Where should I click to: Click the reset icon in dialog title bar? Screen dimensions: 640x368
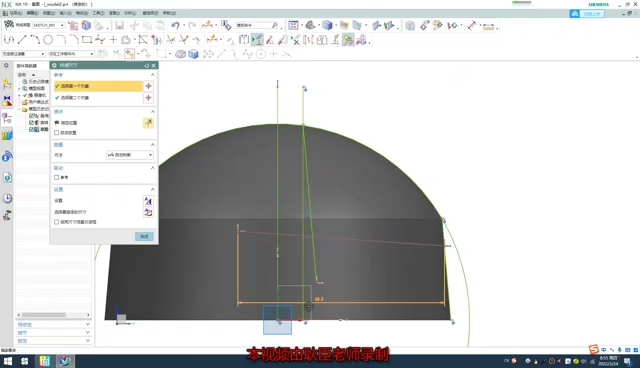(x=147, y=65)
